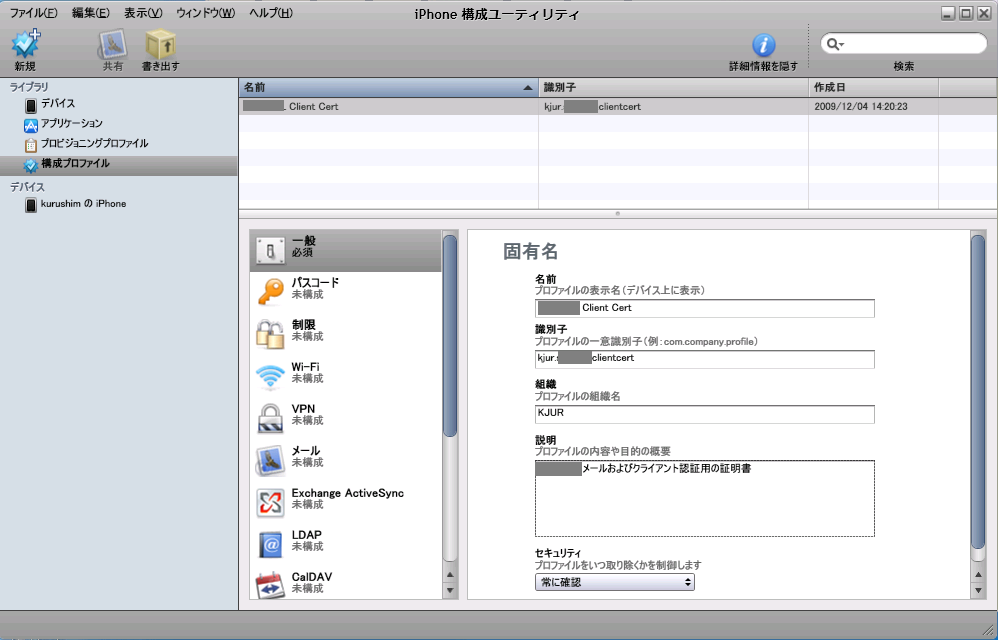Open the ヘルプ(H) menu

point(271,13)
